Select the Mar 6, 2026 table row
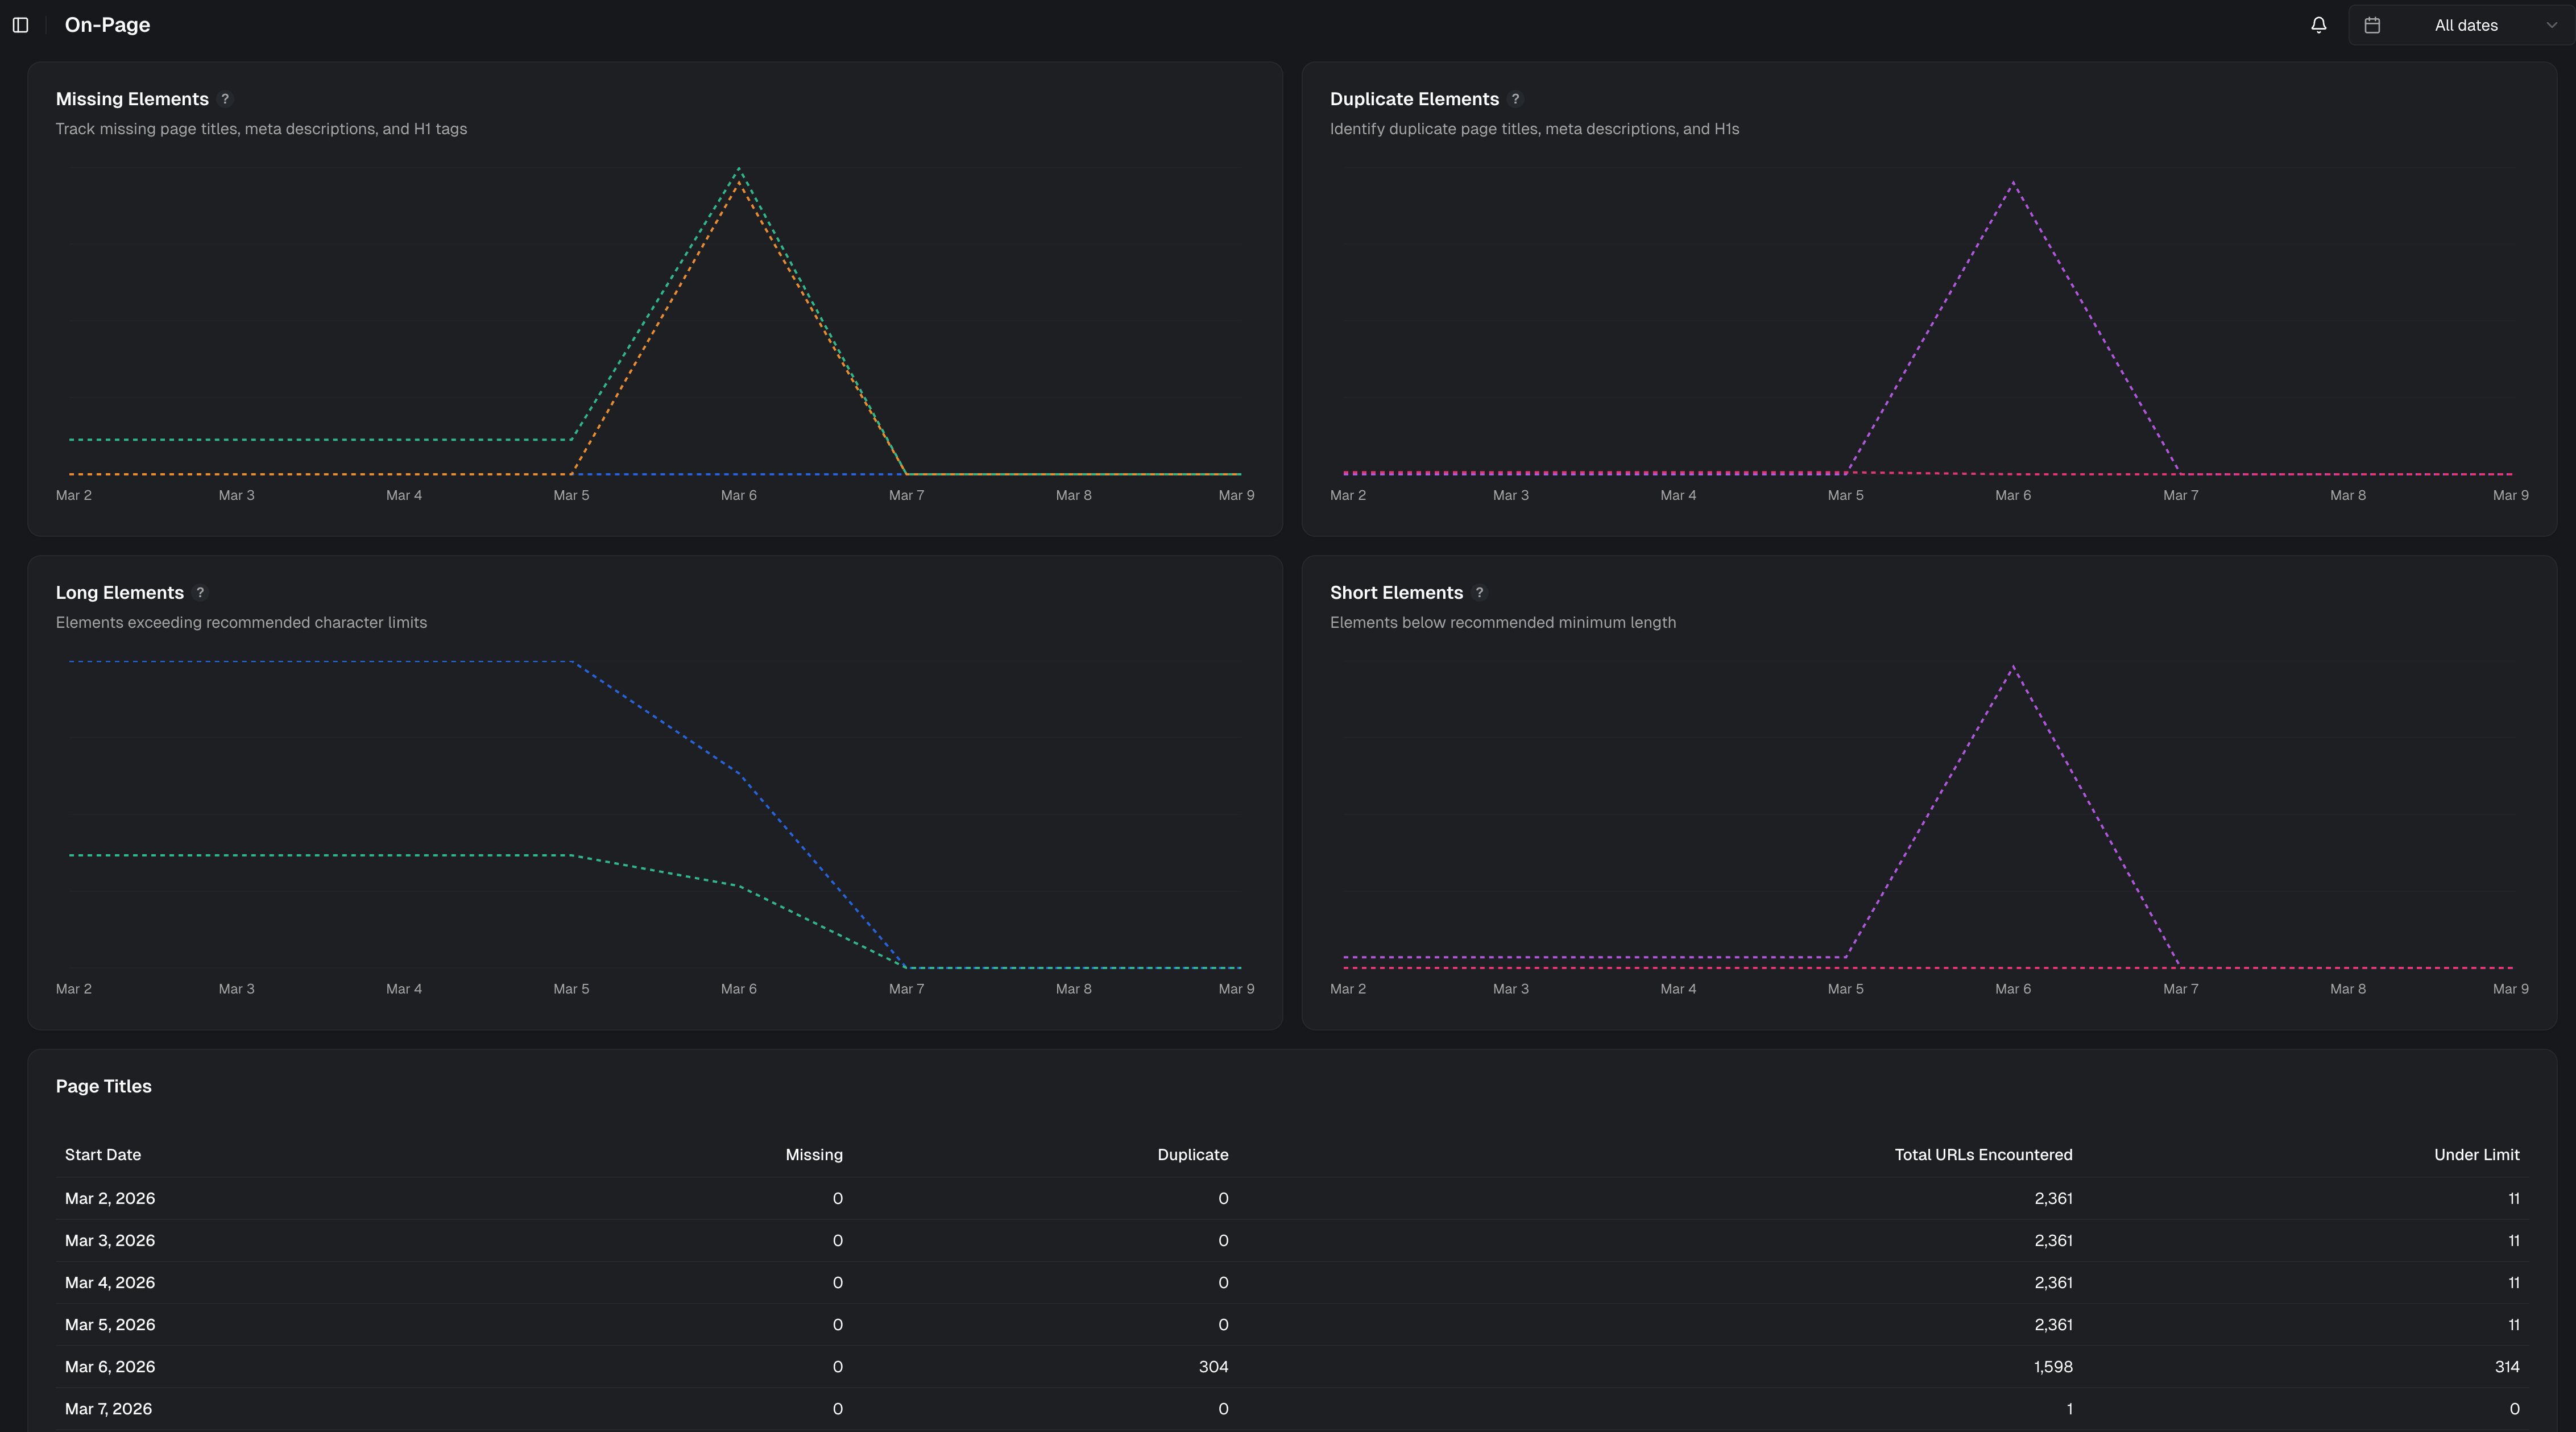 (x=110, y=1367)
